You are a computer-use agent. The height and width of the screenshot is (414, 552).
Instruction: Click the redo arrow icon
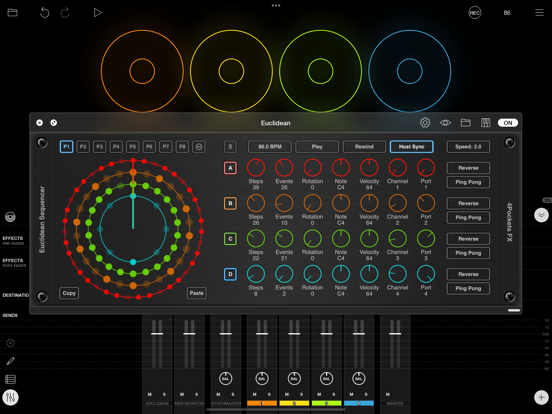coord(65,13)
